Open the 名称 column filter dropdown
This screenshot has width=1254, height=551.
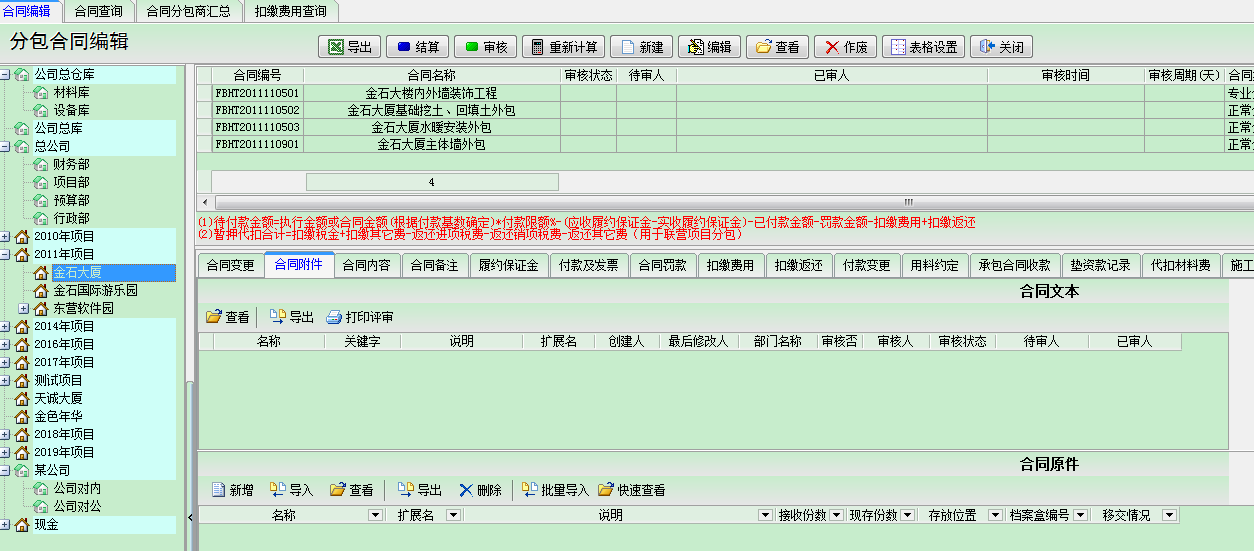[375, 515]
